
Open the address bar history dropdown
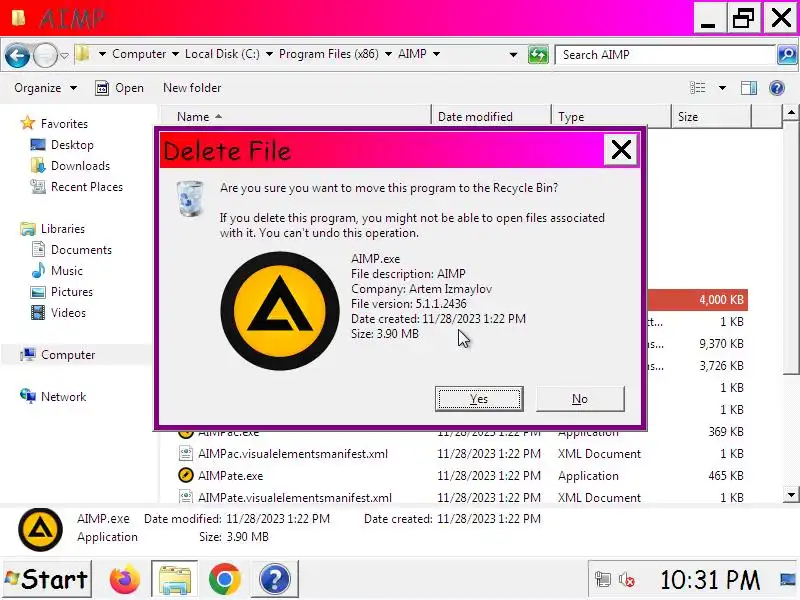pos(513,55)
